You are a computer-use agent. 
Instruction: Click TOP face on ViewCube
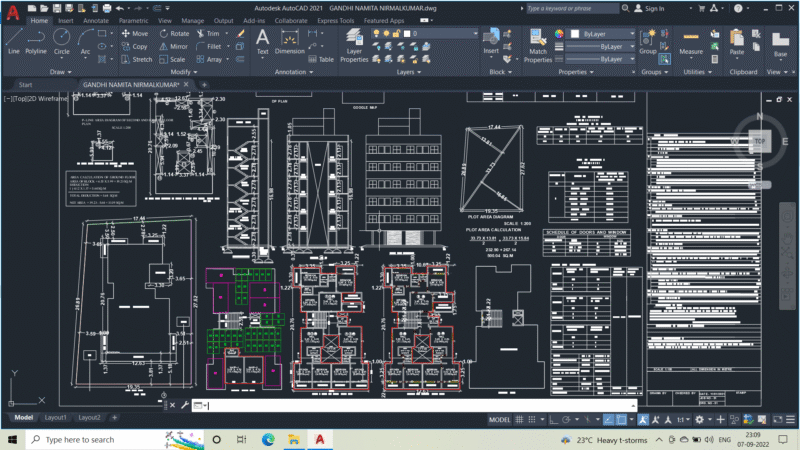coord(760,141)
